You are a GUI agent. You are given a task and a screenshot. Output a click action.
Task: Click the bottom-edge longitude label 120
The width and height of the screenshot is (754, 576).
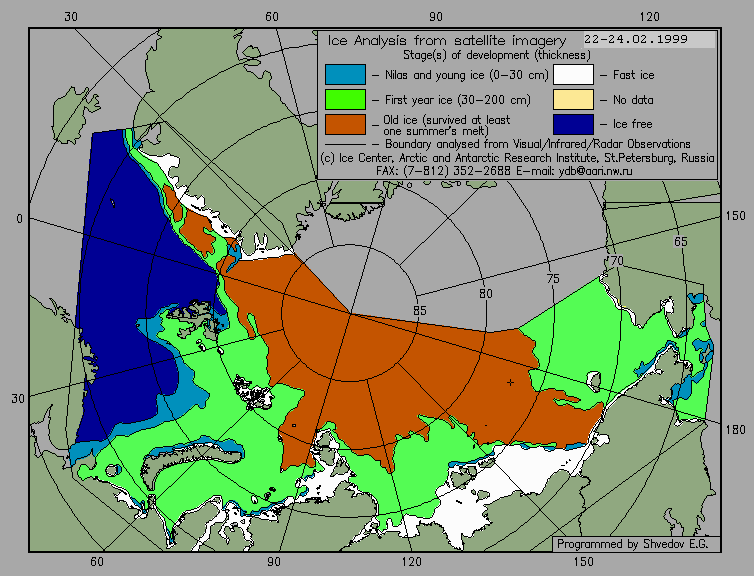point(412,562)
